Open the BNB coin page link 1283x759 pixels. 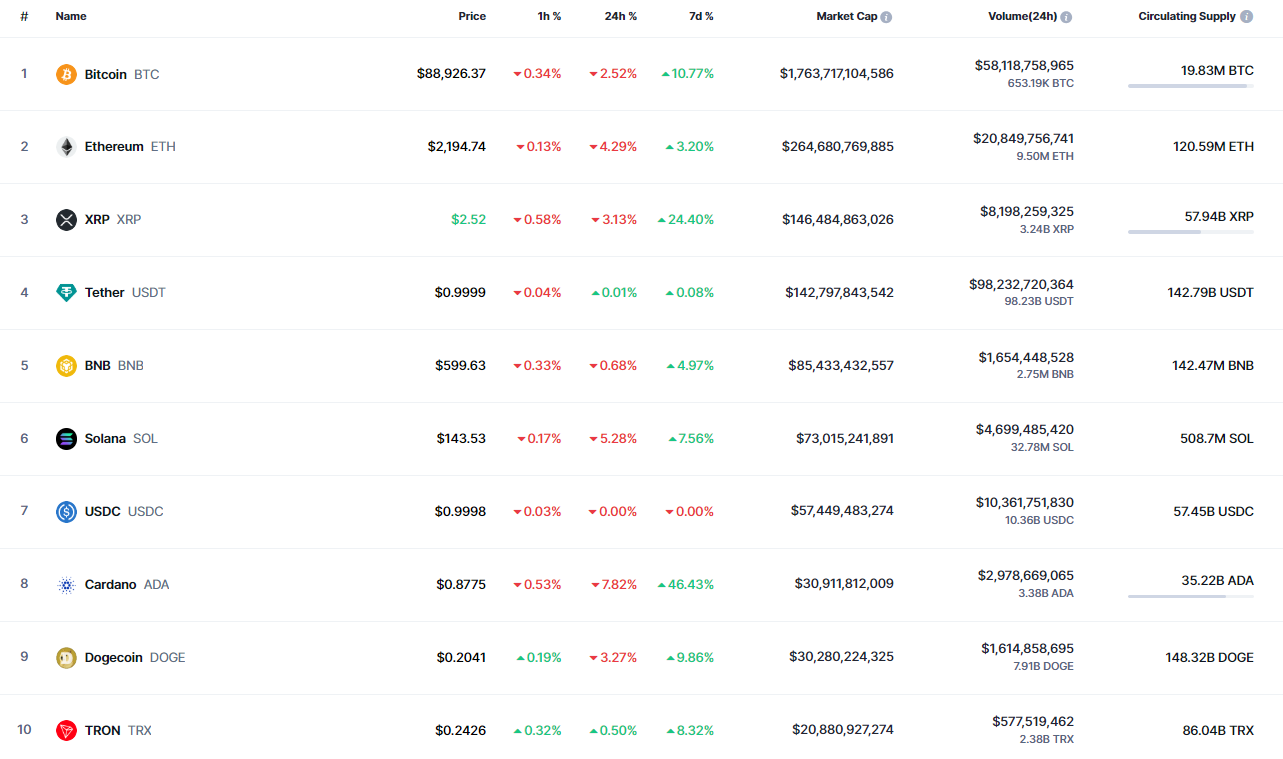point(98,366)
